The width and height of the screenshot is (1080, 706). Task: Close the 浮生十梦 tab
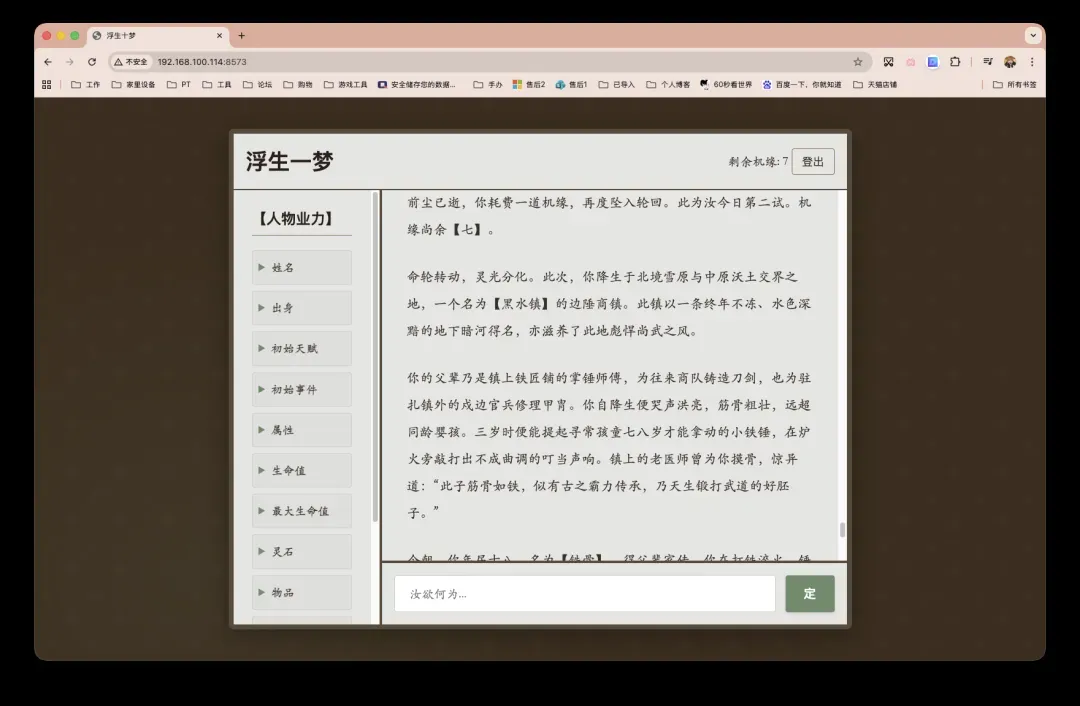click(x=220, y=36)
